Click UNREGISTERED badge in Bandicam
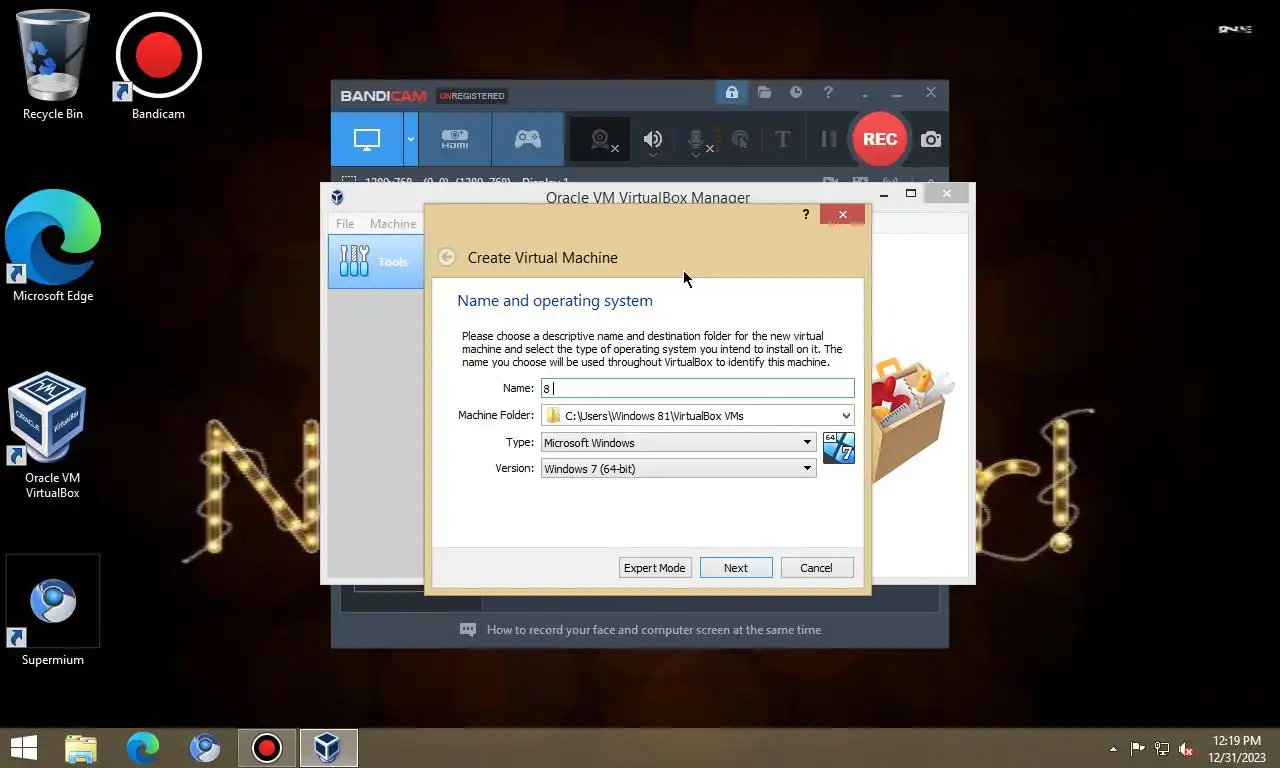Viewport: 1280px width, 768px height. pos(472,96)
